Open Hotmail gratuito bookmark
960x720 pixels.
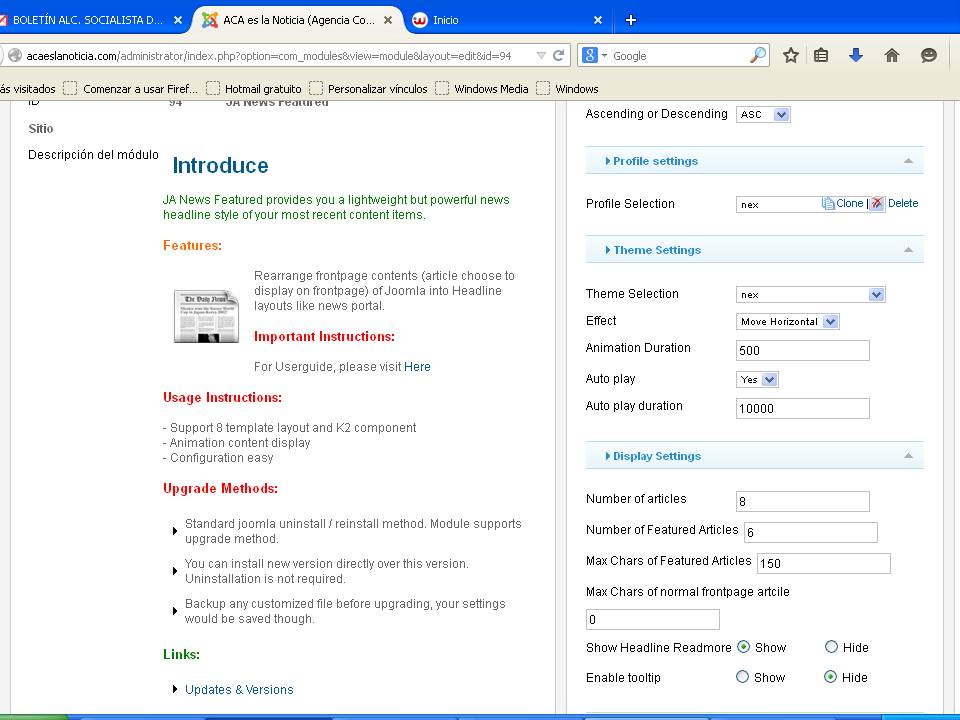coord(254,89)
